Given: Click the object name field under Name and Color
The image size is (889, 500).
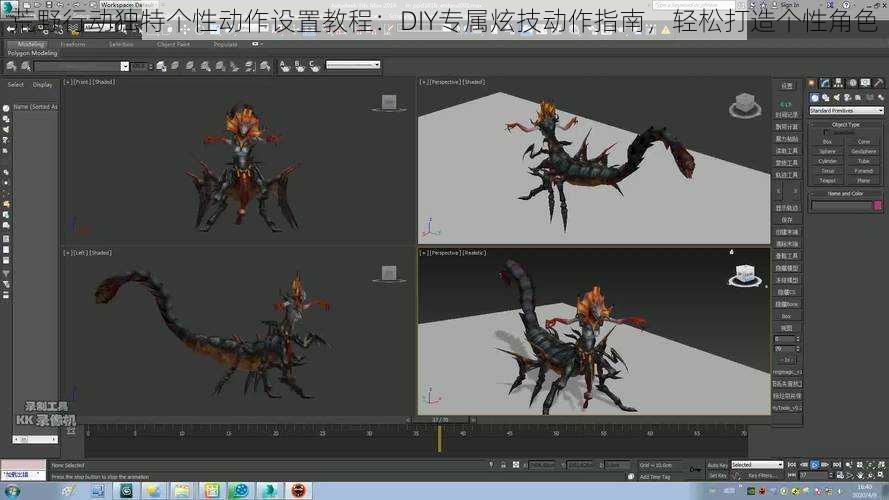Looking at the screenshot, I should [842, 205].
